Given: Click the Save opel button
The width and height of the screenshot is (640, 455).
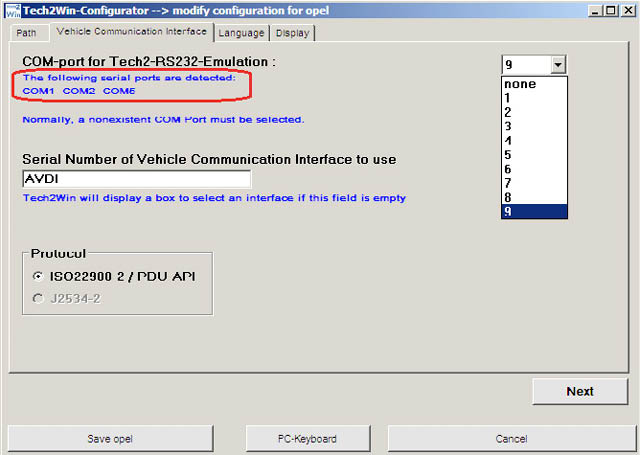Looking at the screenshot, I should tap(112, 439).
